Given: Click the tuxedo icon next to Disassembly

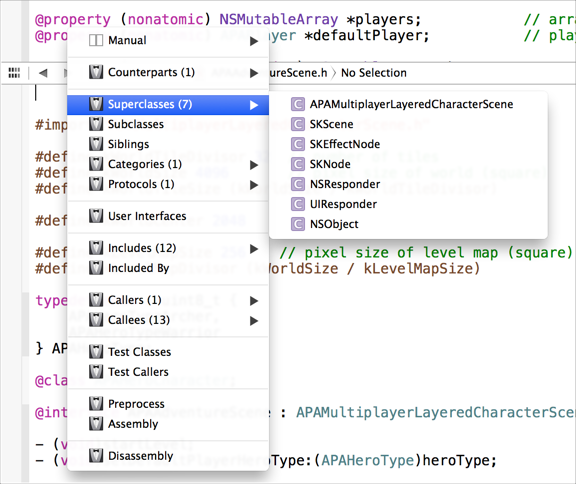Looking at the screenshot, I should (96, 456).
